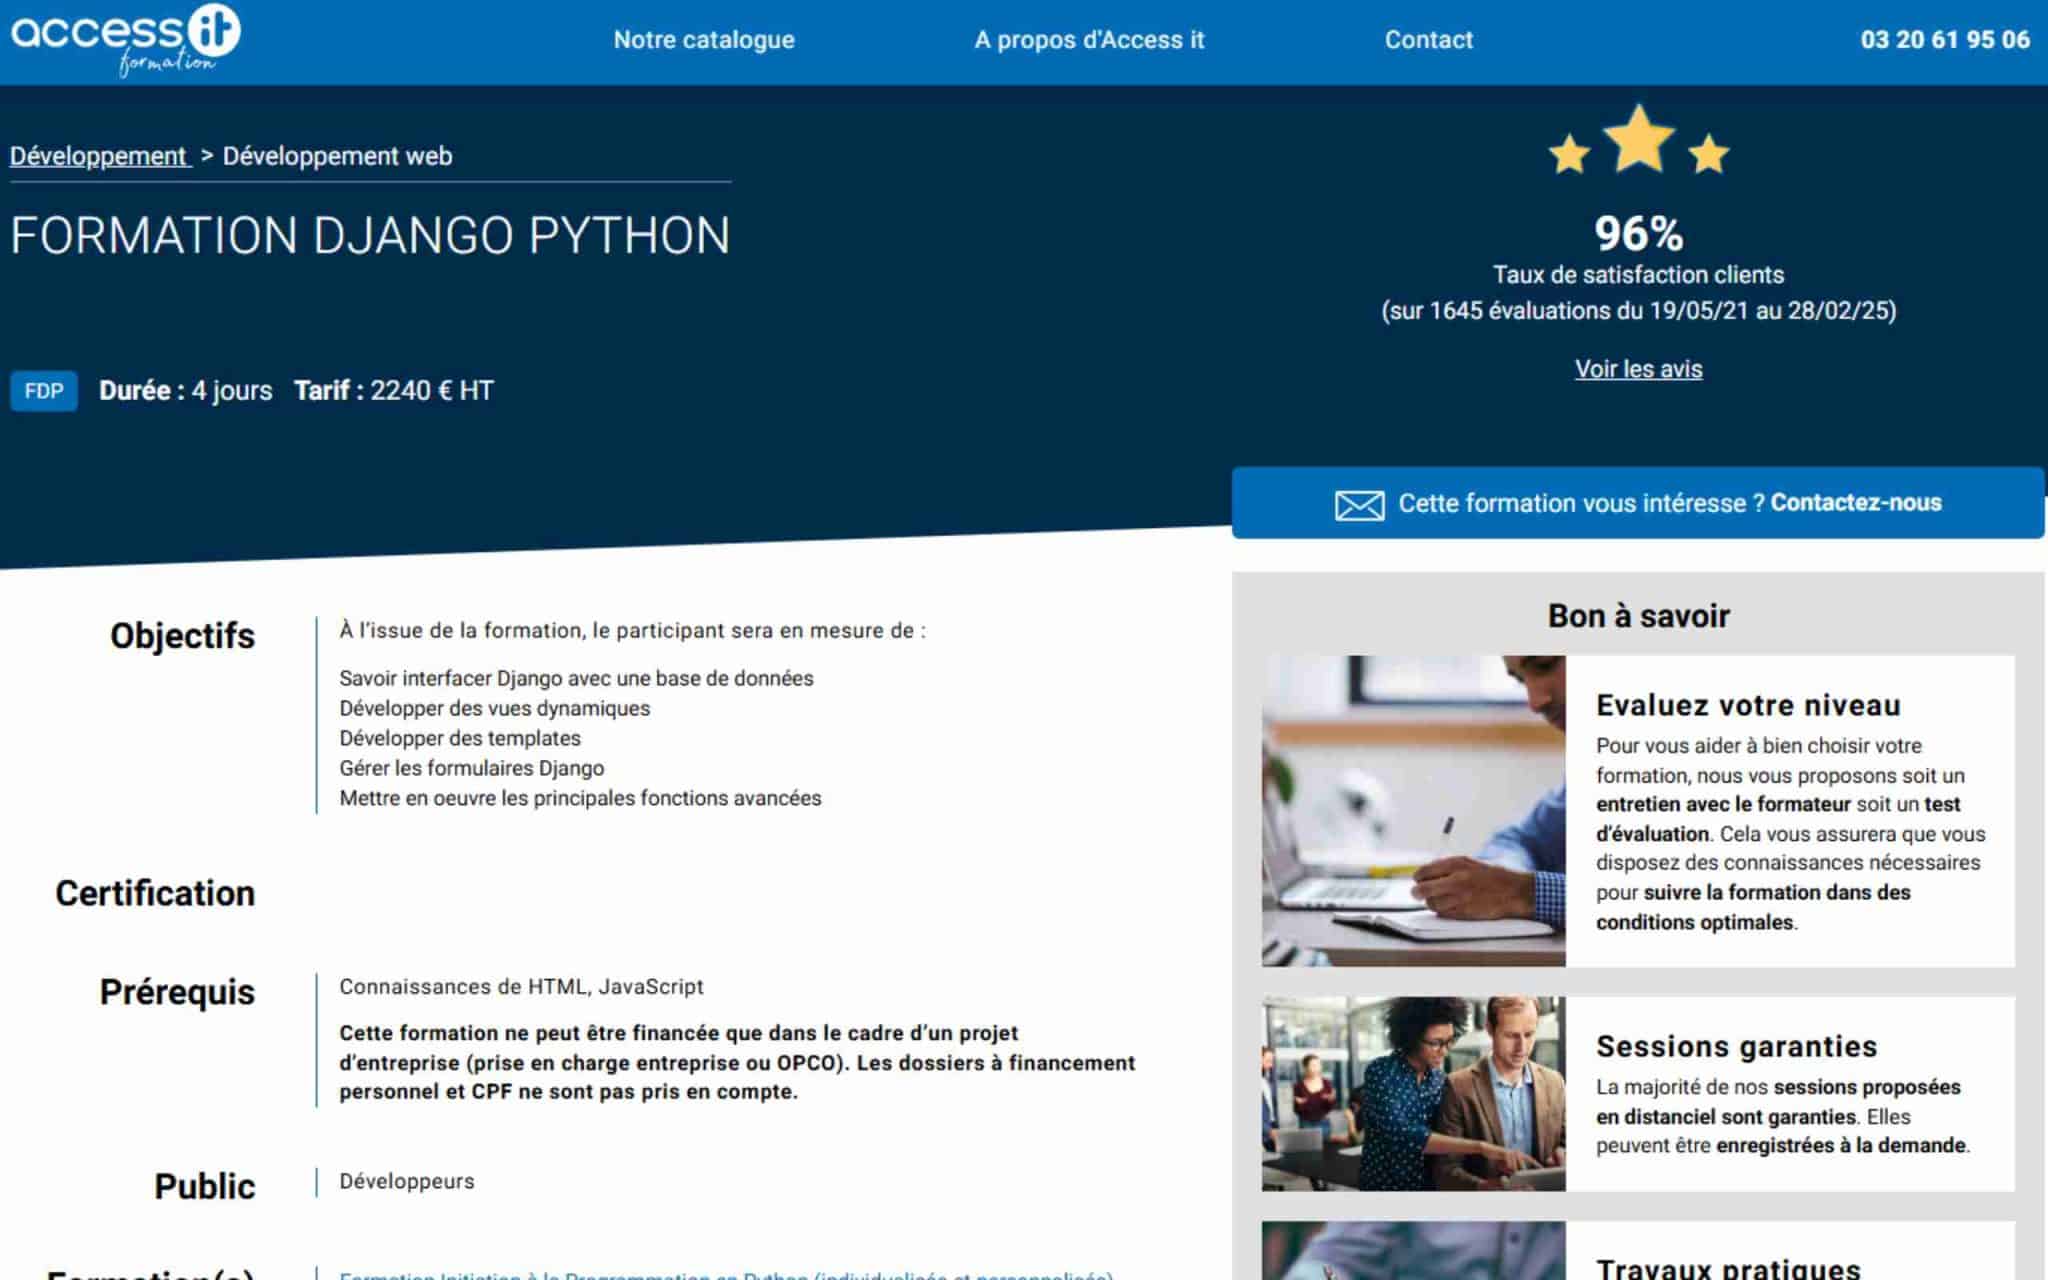Click the Public section heading
The height and width of the screenshot is (1280, 2048).
click(204, 1186)
